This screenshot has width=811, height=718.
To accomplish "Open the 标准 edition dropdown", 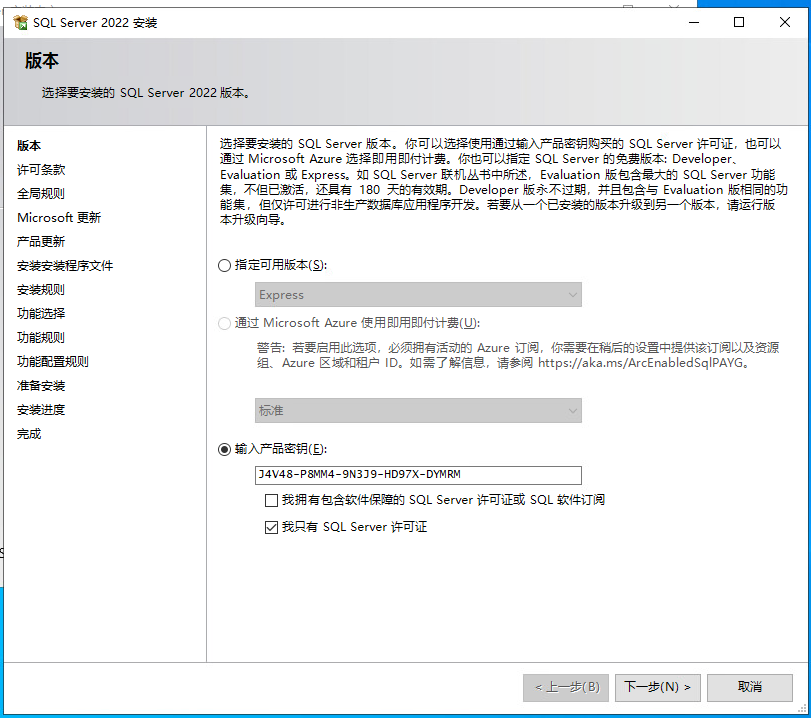I will pos(418,410).
